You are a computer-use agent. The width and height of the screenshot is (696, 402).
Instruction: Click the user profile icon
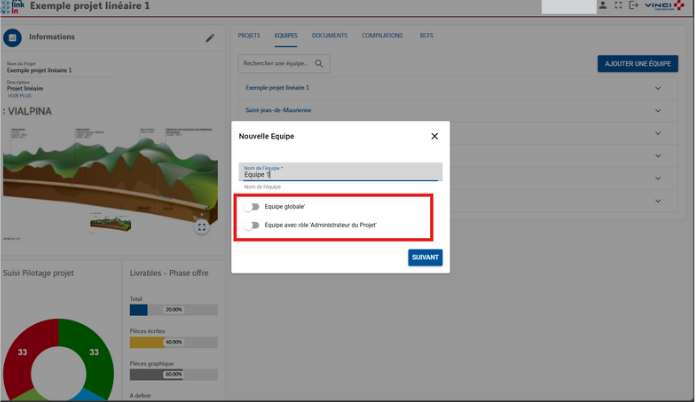pyautogui.click(x=602, y=6)
